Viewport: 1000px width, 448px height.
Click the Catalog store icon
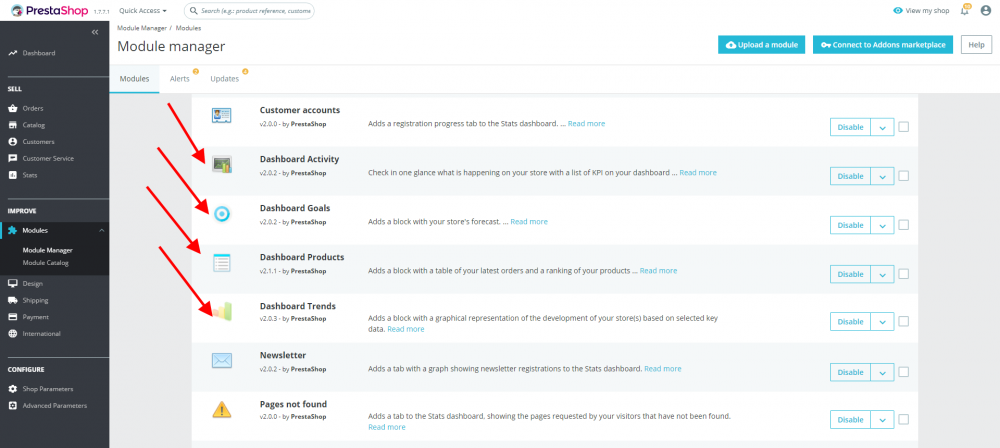click(x=12, y=125)
